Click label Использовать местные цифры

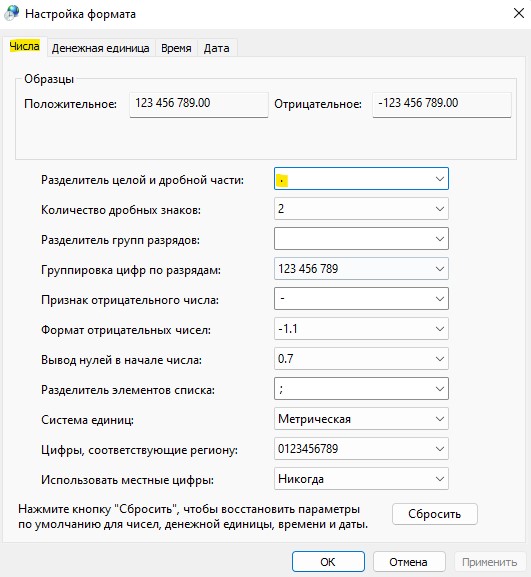pos(127,480)
